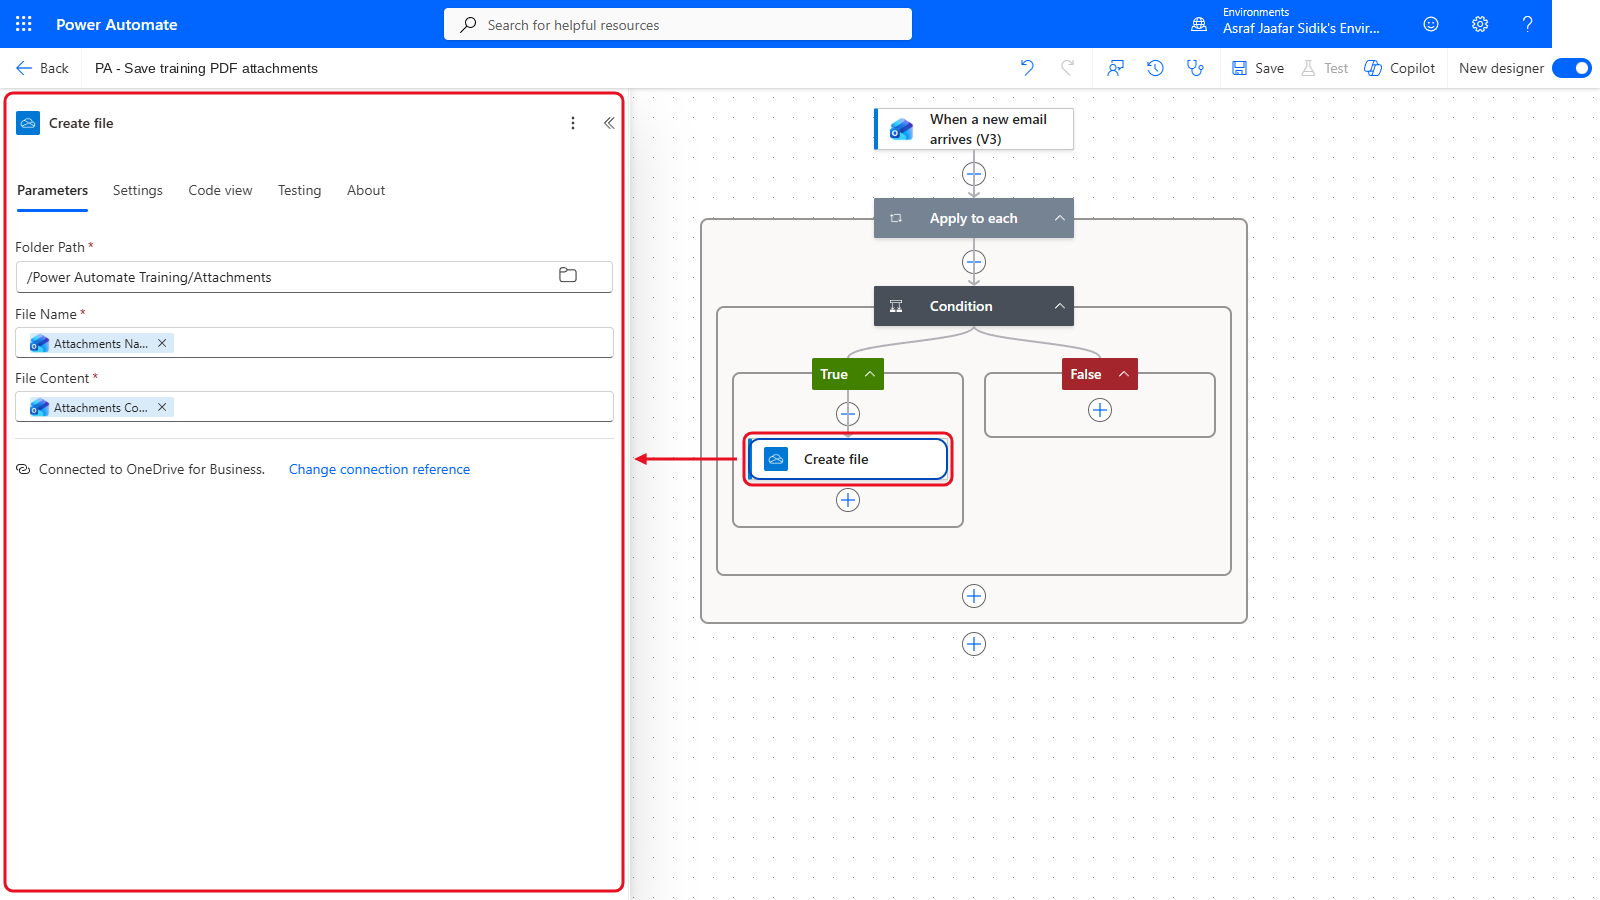Open Create file more options menu
This screenshot has width=1600, height=900.
tap(573, 123)
